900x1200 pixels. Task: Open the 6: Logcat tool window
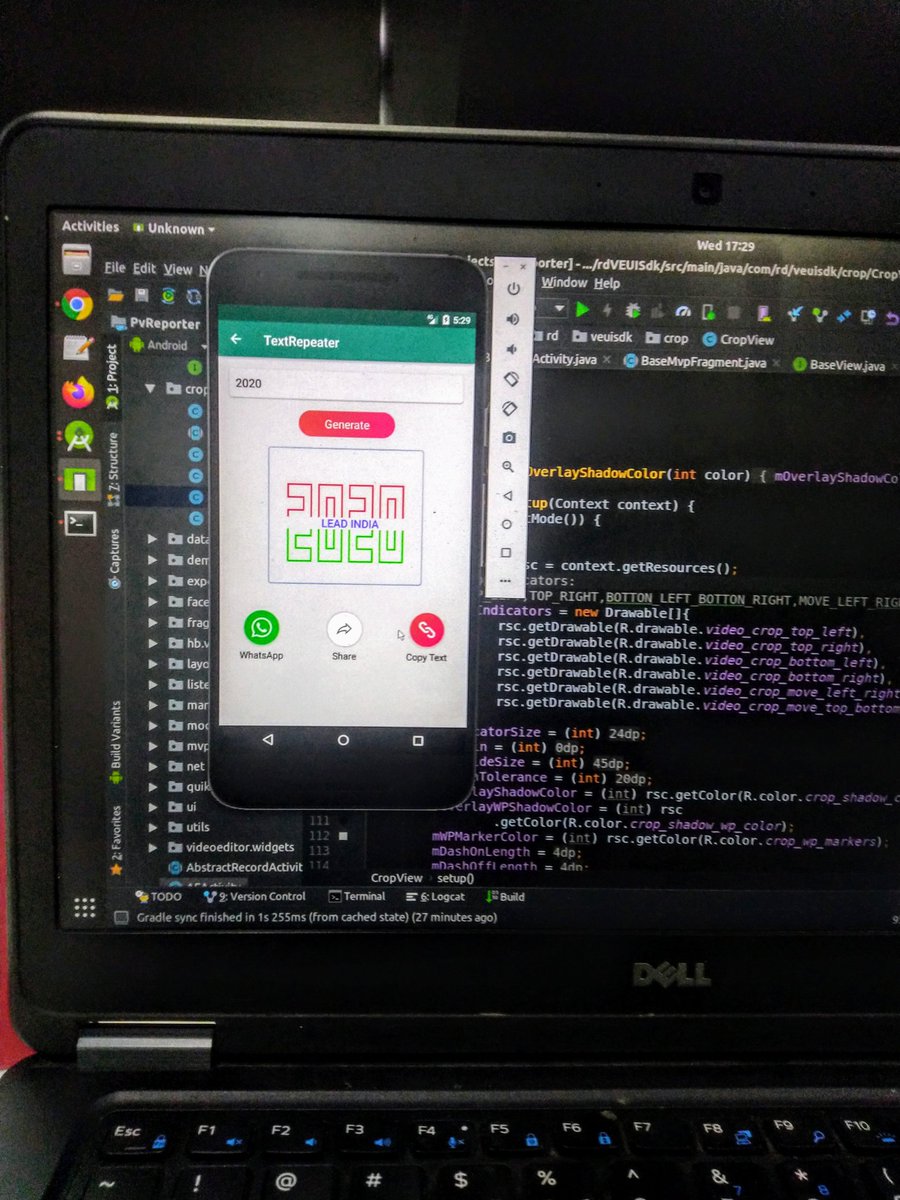435,897
